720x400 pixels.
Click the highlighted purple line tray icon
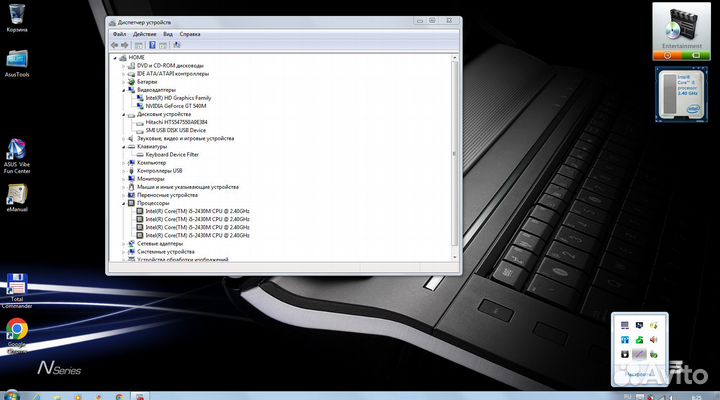pyautogui.click(x=639, y=354)
